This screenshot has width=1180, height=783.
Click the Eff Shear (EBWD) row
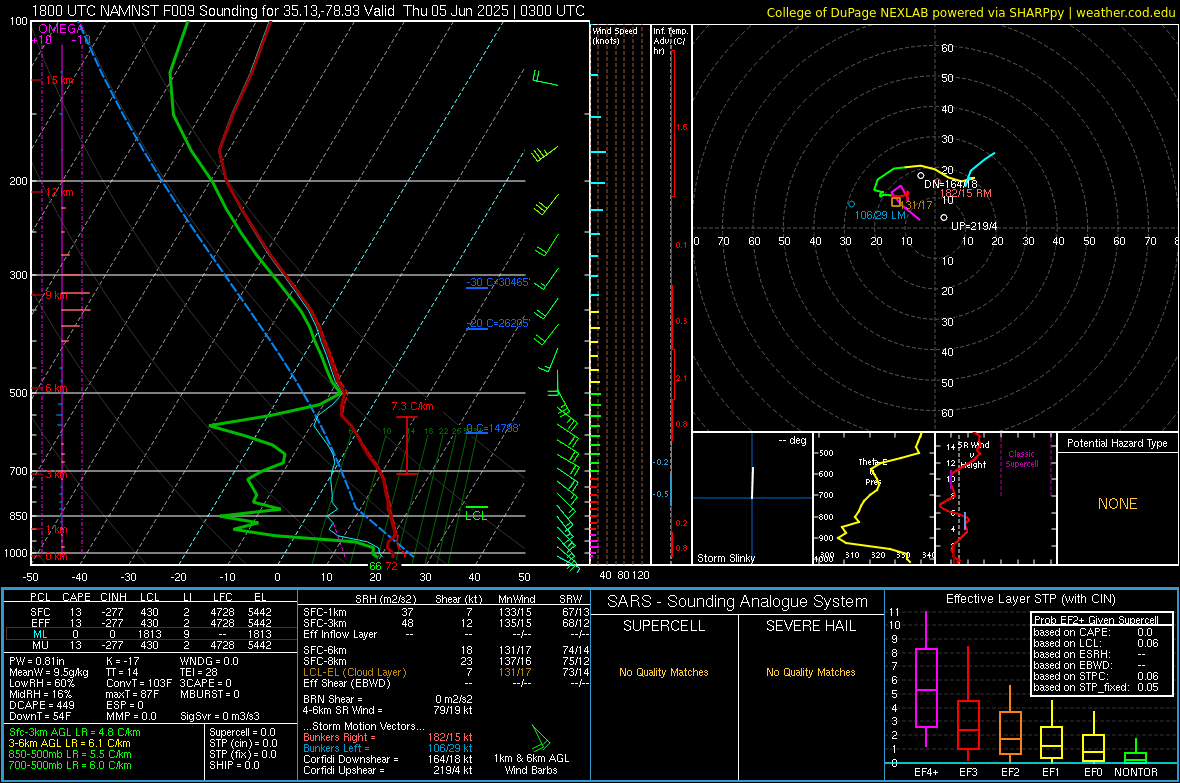(446, 683)
